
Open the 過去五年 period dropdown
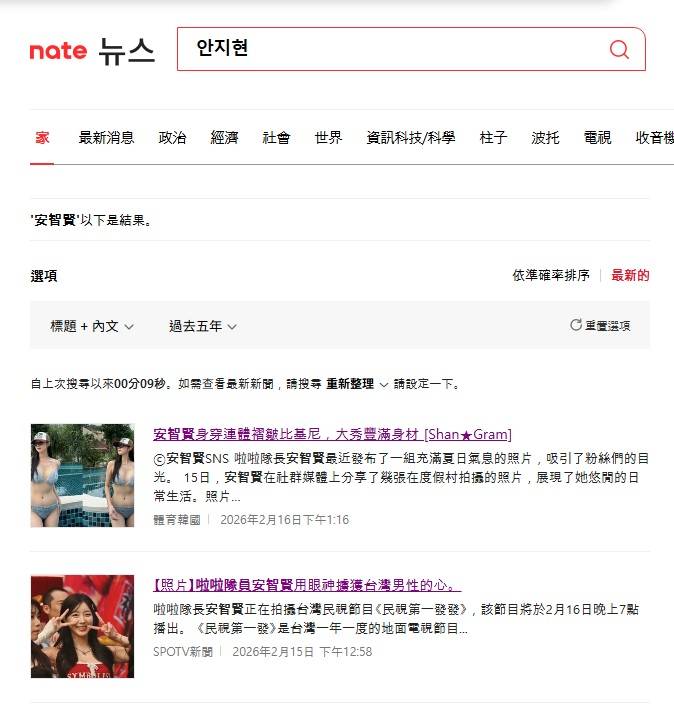203,326
